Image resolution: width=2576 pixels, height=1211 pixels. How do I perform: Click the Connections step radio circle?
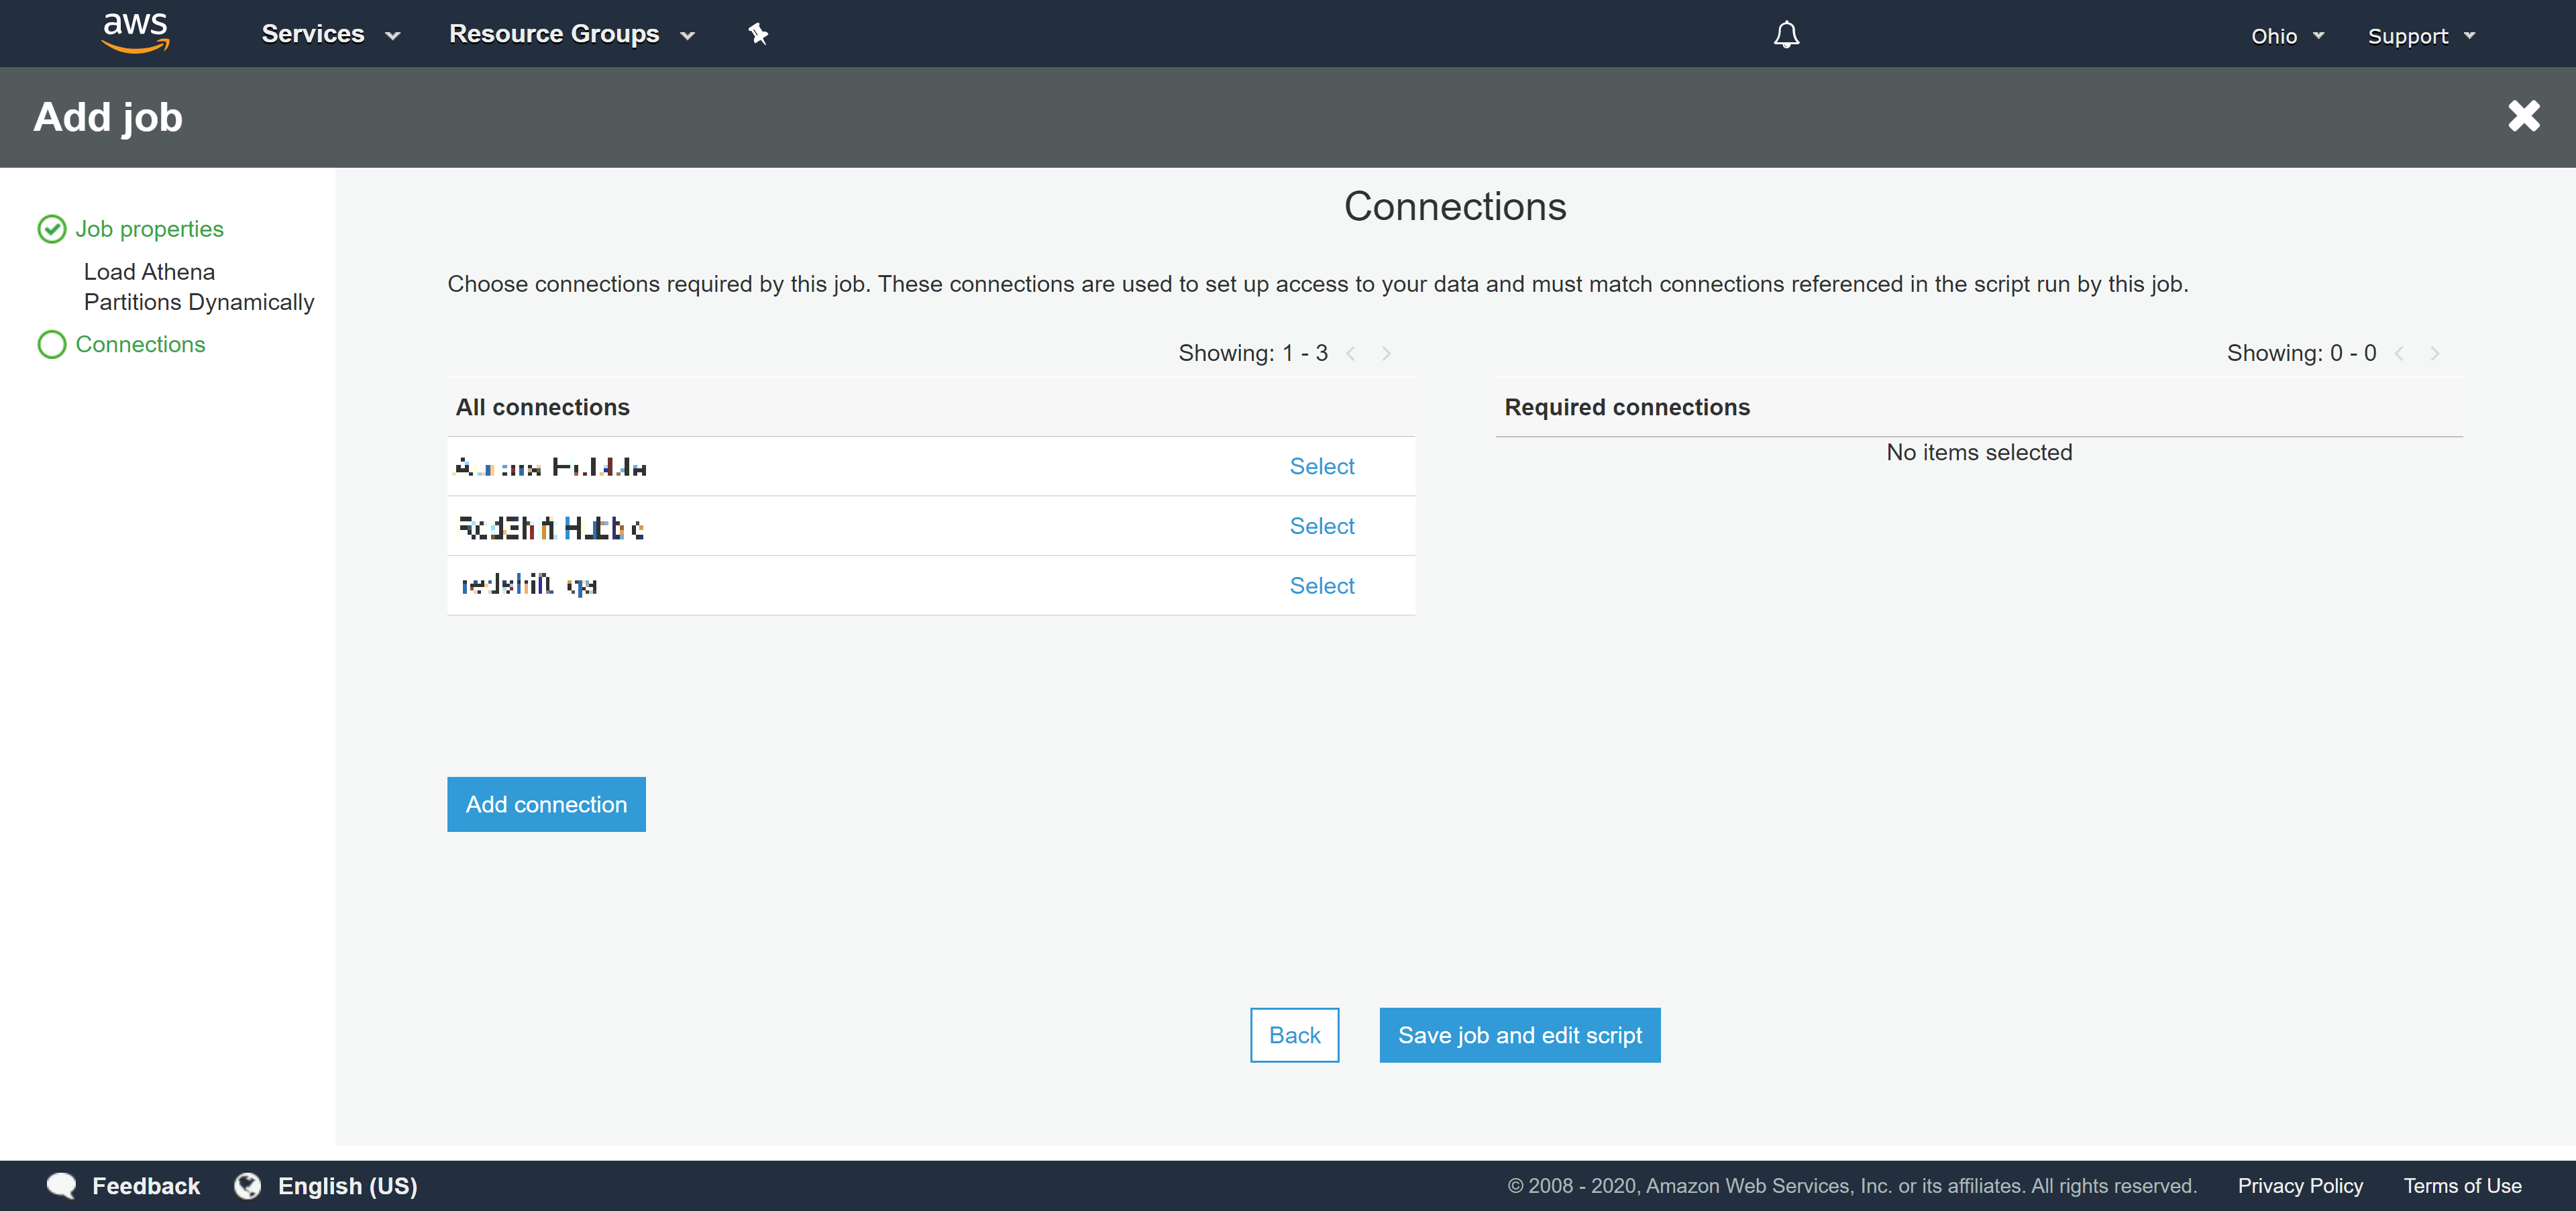(x=51, y=344)
